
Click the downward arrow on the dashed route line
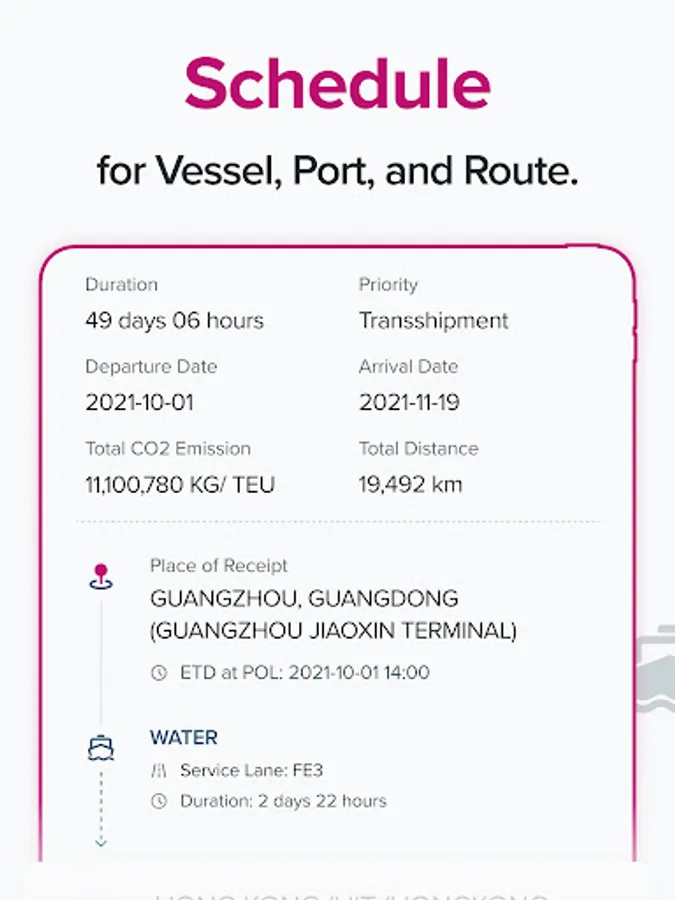pyautogui.click(x=100, y=840)
